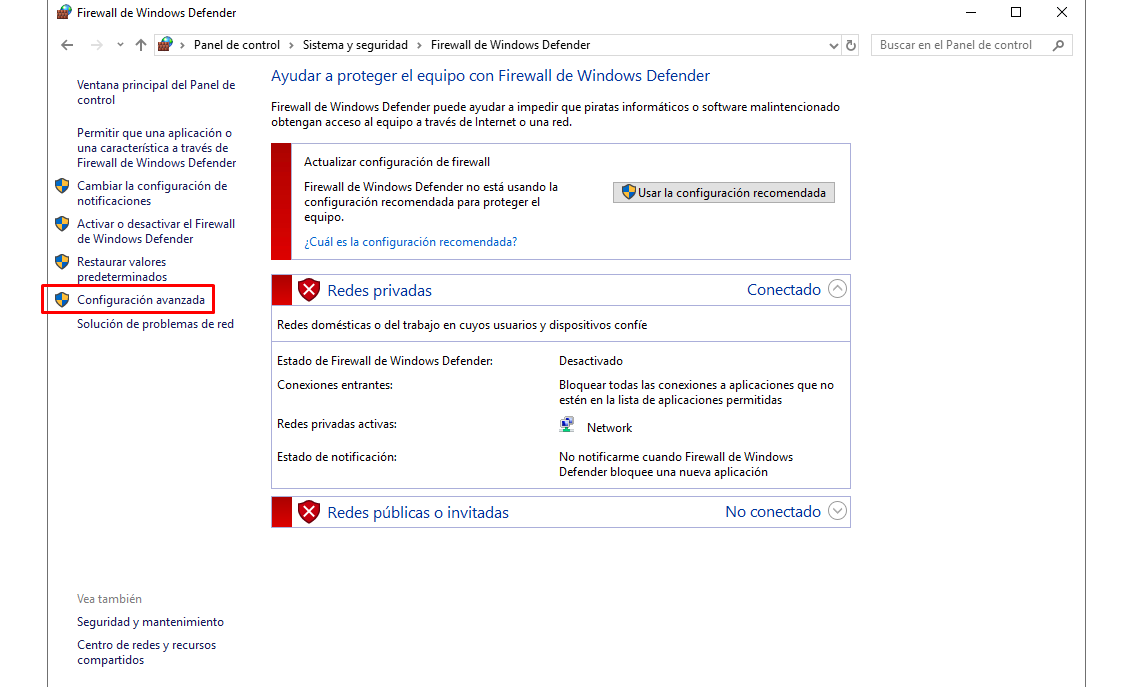Screen dimensions: 1136x687
Task: Click 'Ayudar a proteger el equipo' page title
Action: (x=490, y=75)
